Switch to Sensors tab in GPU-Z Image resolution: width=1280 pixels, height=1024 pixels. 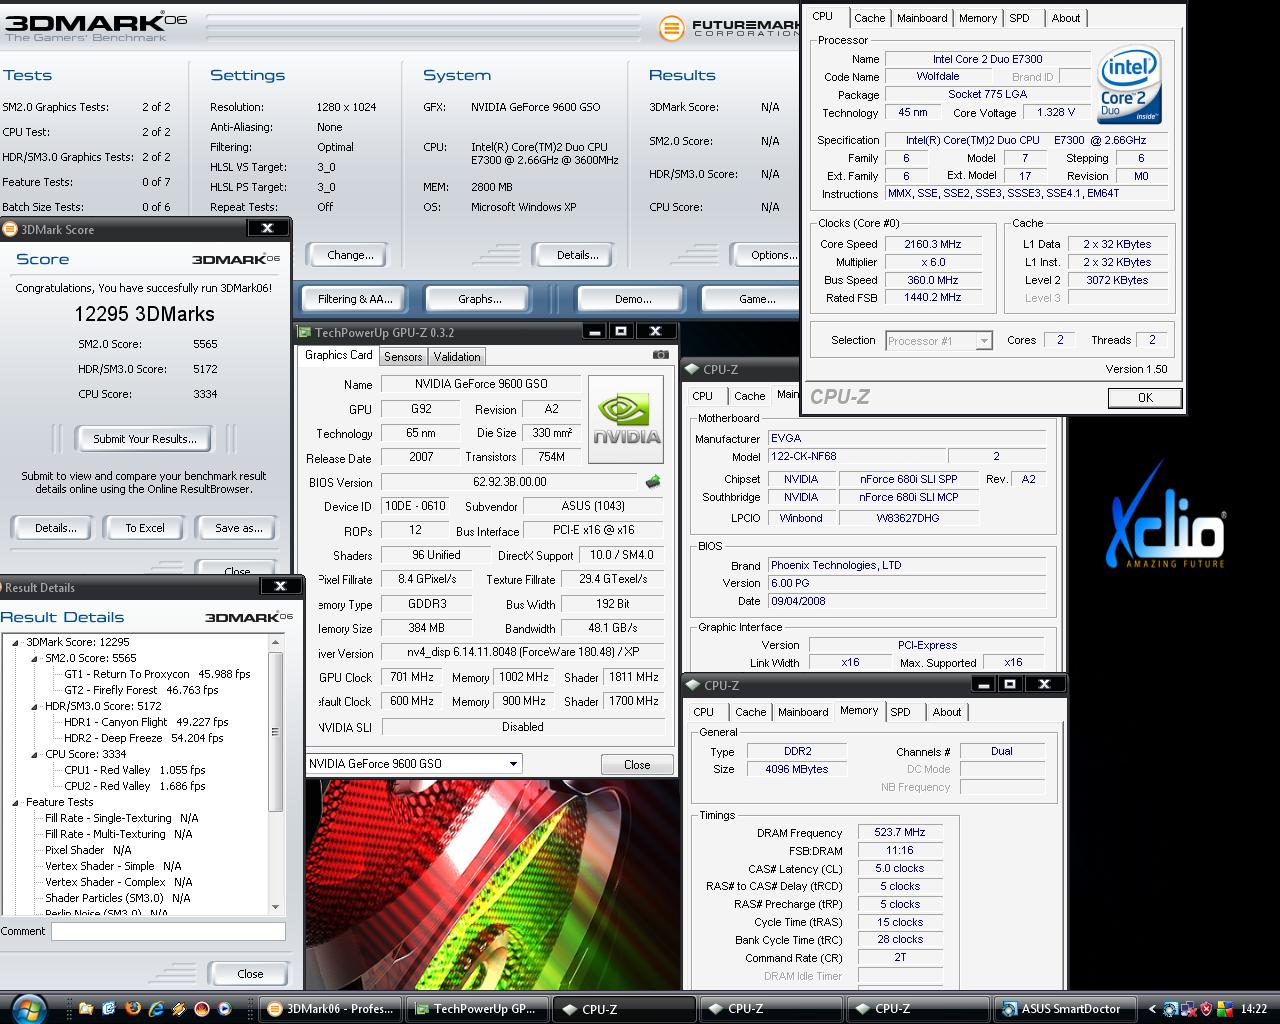403,357
